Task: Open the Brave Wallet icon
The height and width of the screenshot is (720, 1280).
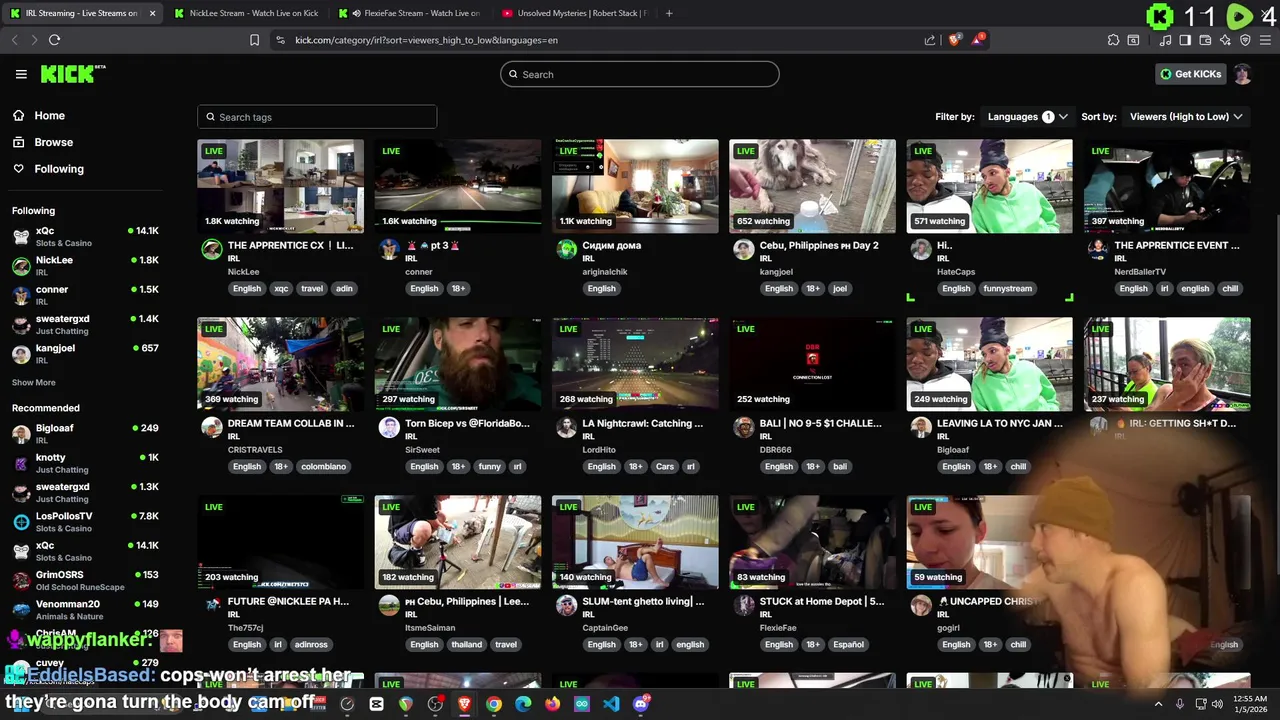Action: pyautogui.click(x=1205, y=40)
